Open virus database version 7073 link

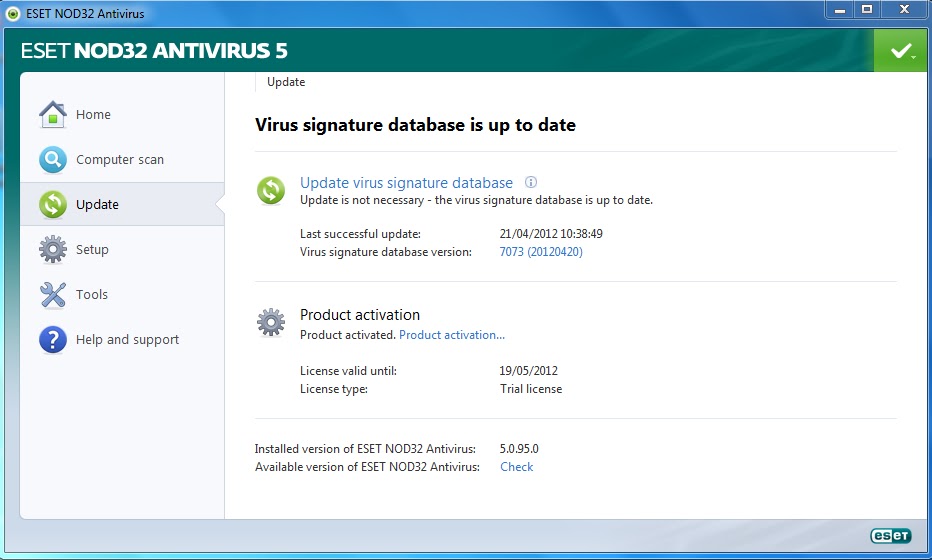541,251
